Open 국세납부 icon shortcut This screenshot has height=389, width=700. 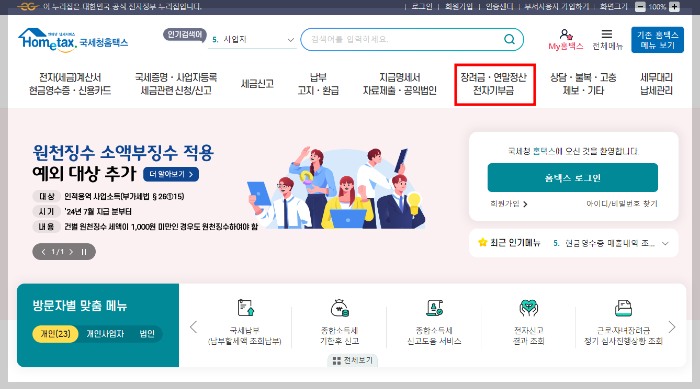(x=245, y=308)
